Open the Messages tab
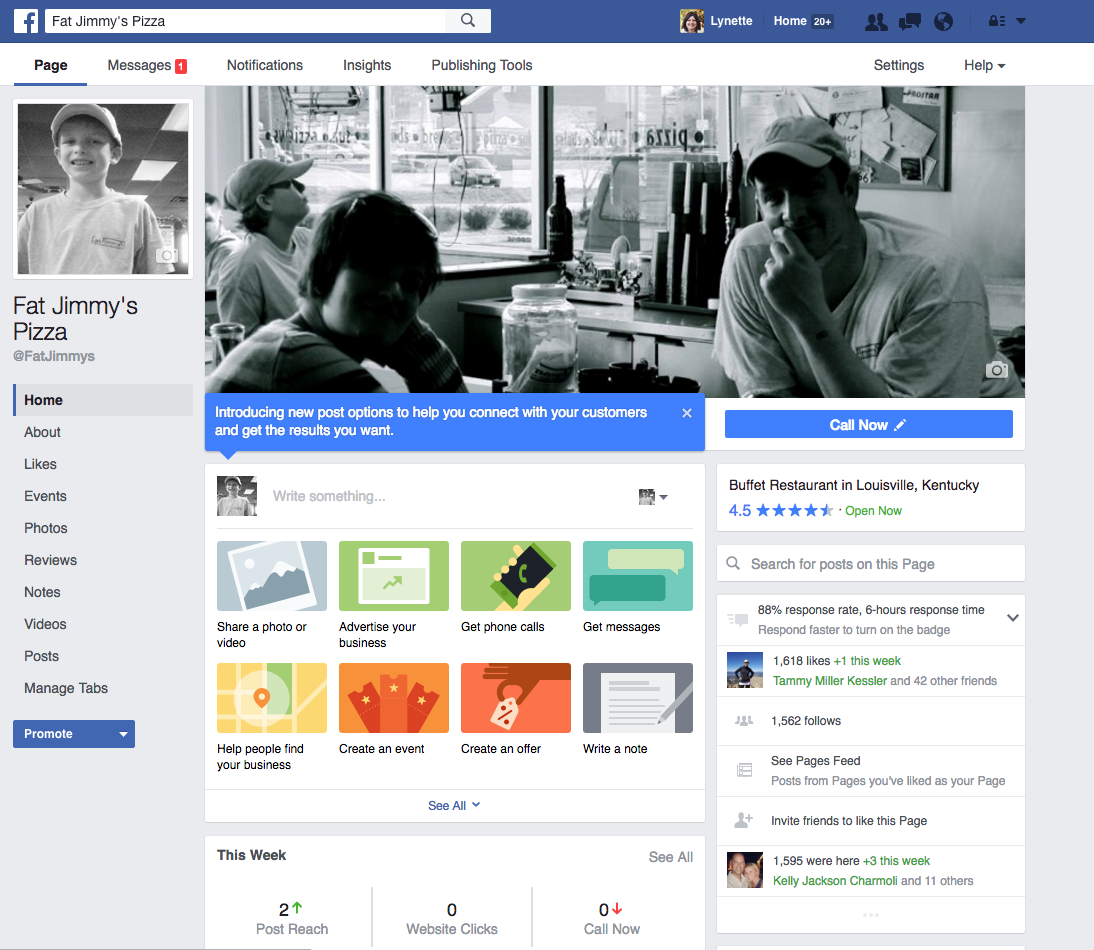This screenshot has width=1094, height=950. tap(147, 66)
